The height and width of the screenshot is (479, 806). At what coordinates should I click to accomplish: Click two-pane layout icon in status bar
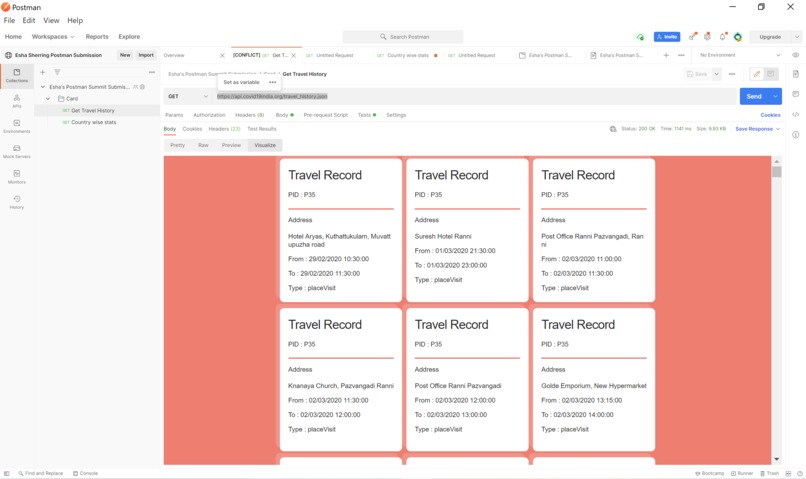click(788, 473)
